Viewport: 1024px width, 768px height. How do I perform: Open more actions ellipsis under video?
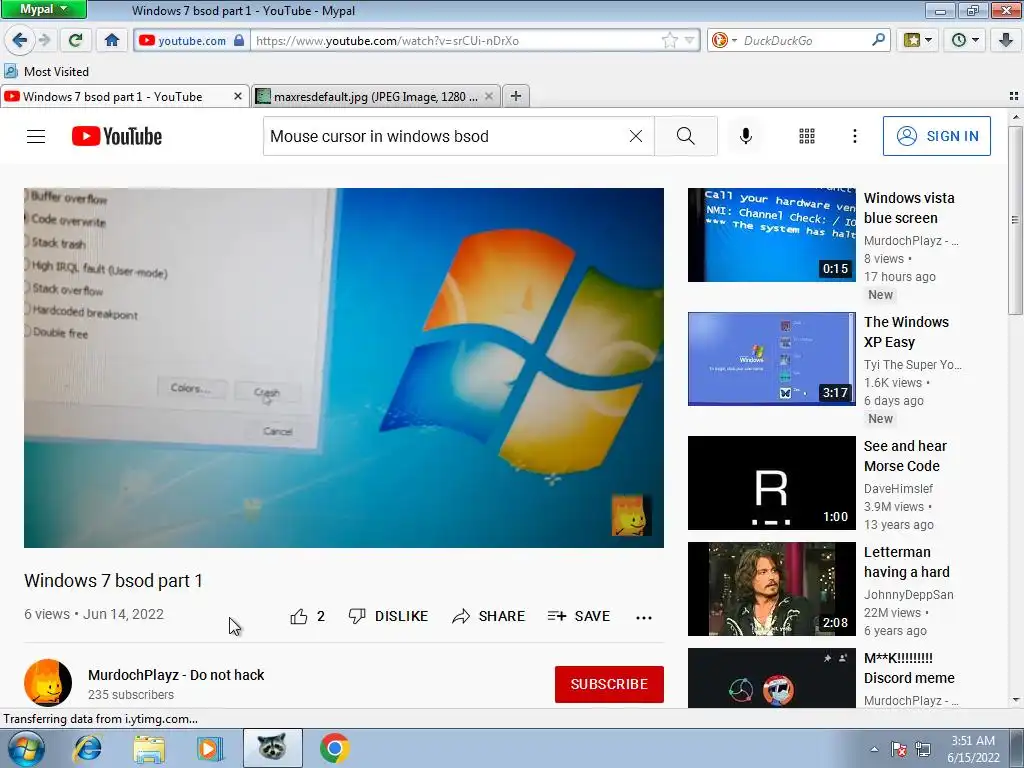[x=644, y=616]
